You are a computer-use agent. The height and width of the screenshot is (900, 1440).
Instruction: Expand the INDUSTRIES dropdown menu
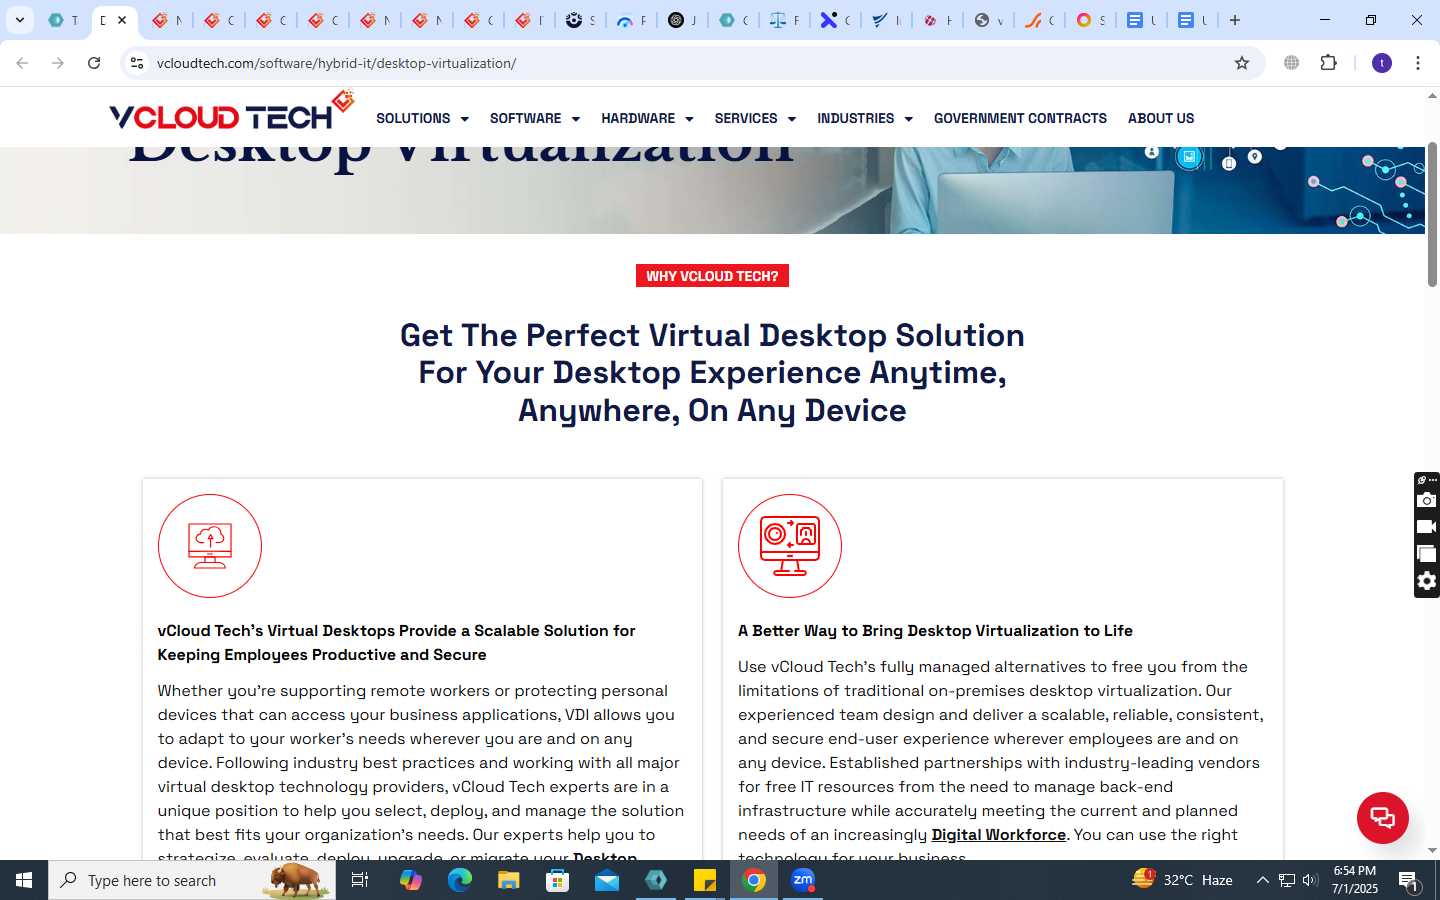864,118
